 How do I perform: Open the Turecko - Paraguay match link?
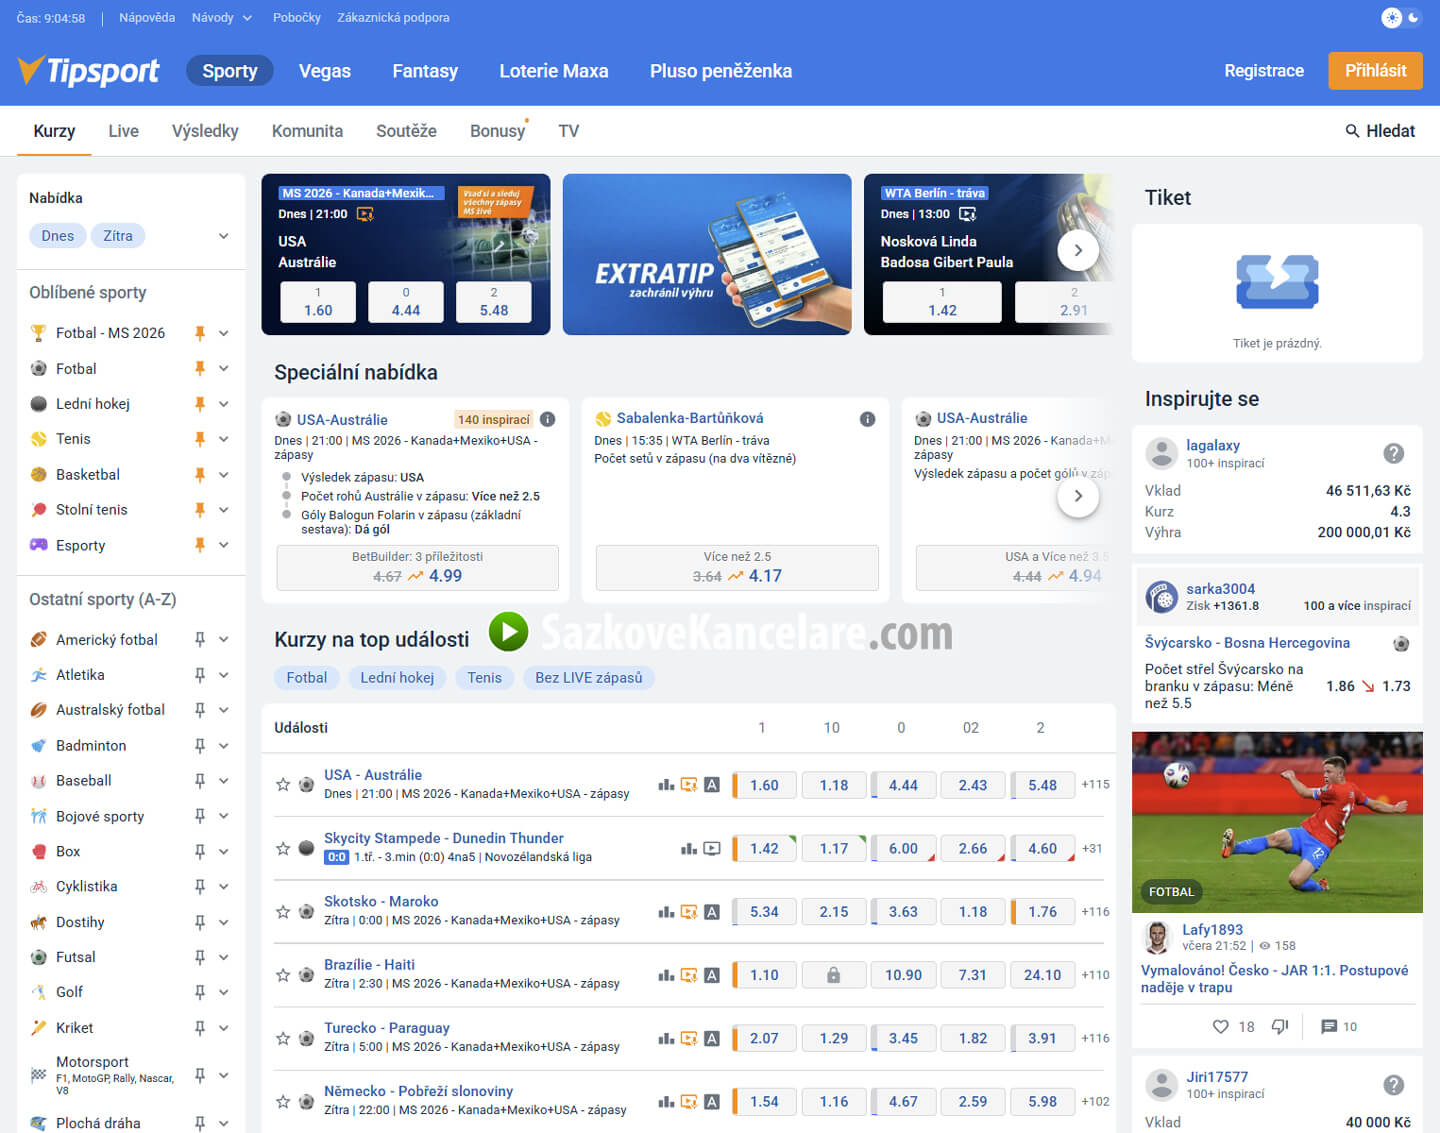pos(387,1028)
